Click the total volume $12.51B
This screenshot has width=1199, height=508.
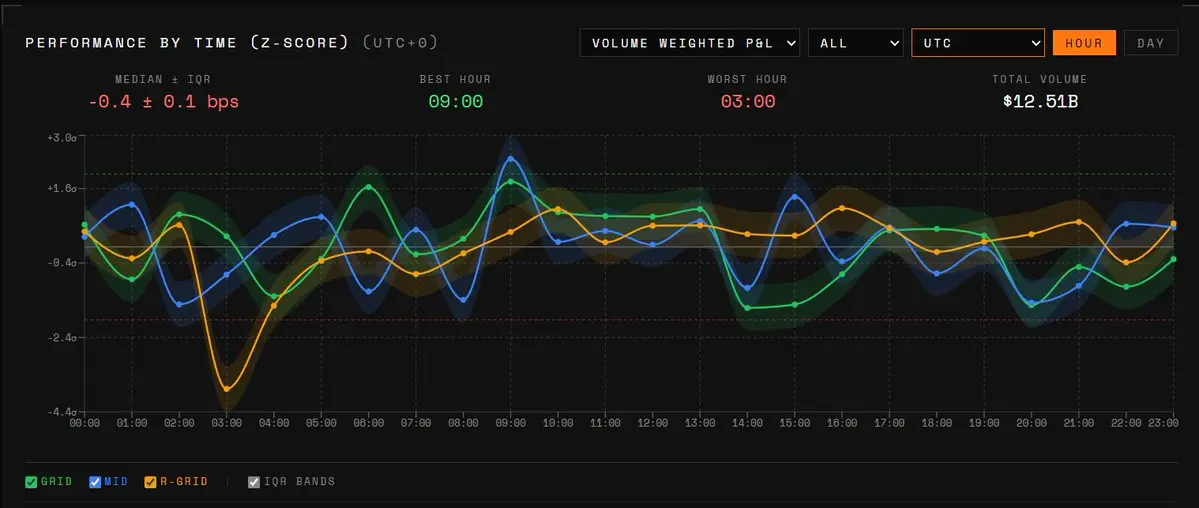[x=1040, y=102]
